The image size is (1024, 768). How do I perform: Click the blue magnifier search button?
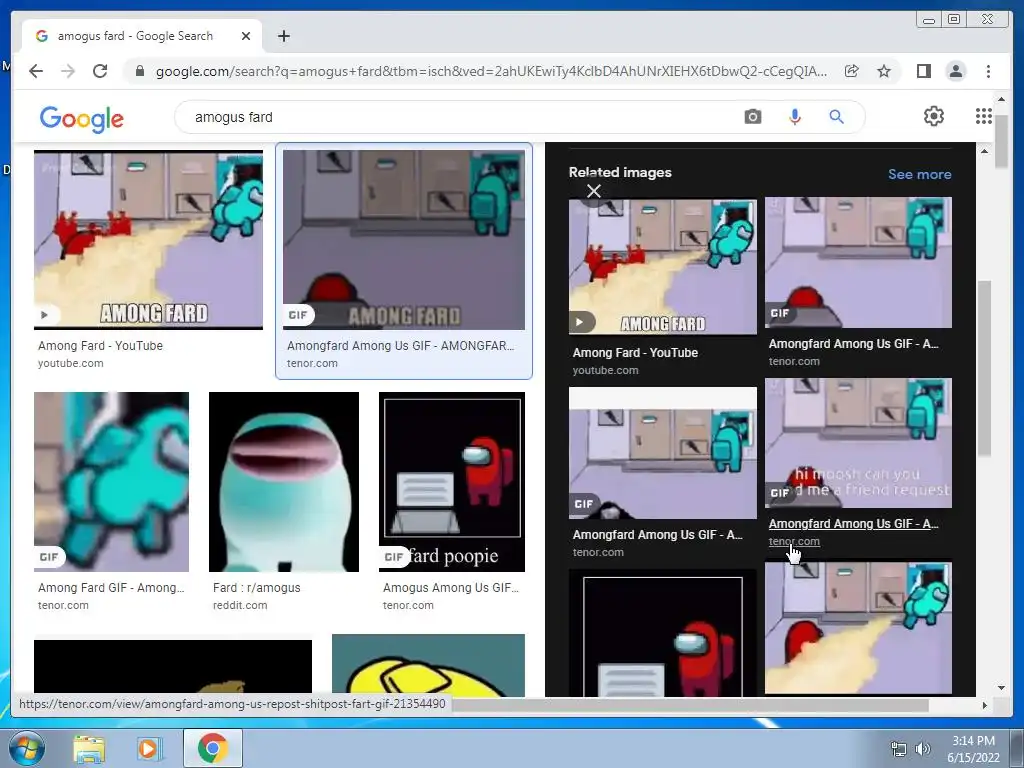(837, 117)
